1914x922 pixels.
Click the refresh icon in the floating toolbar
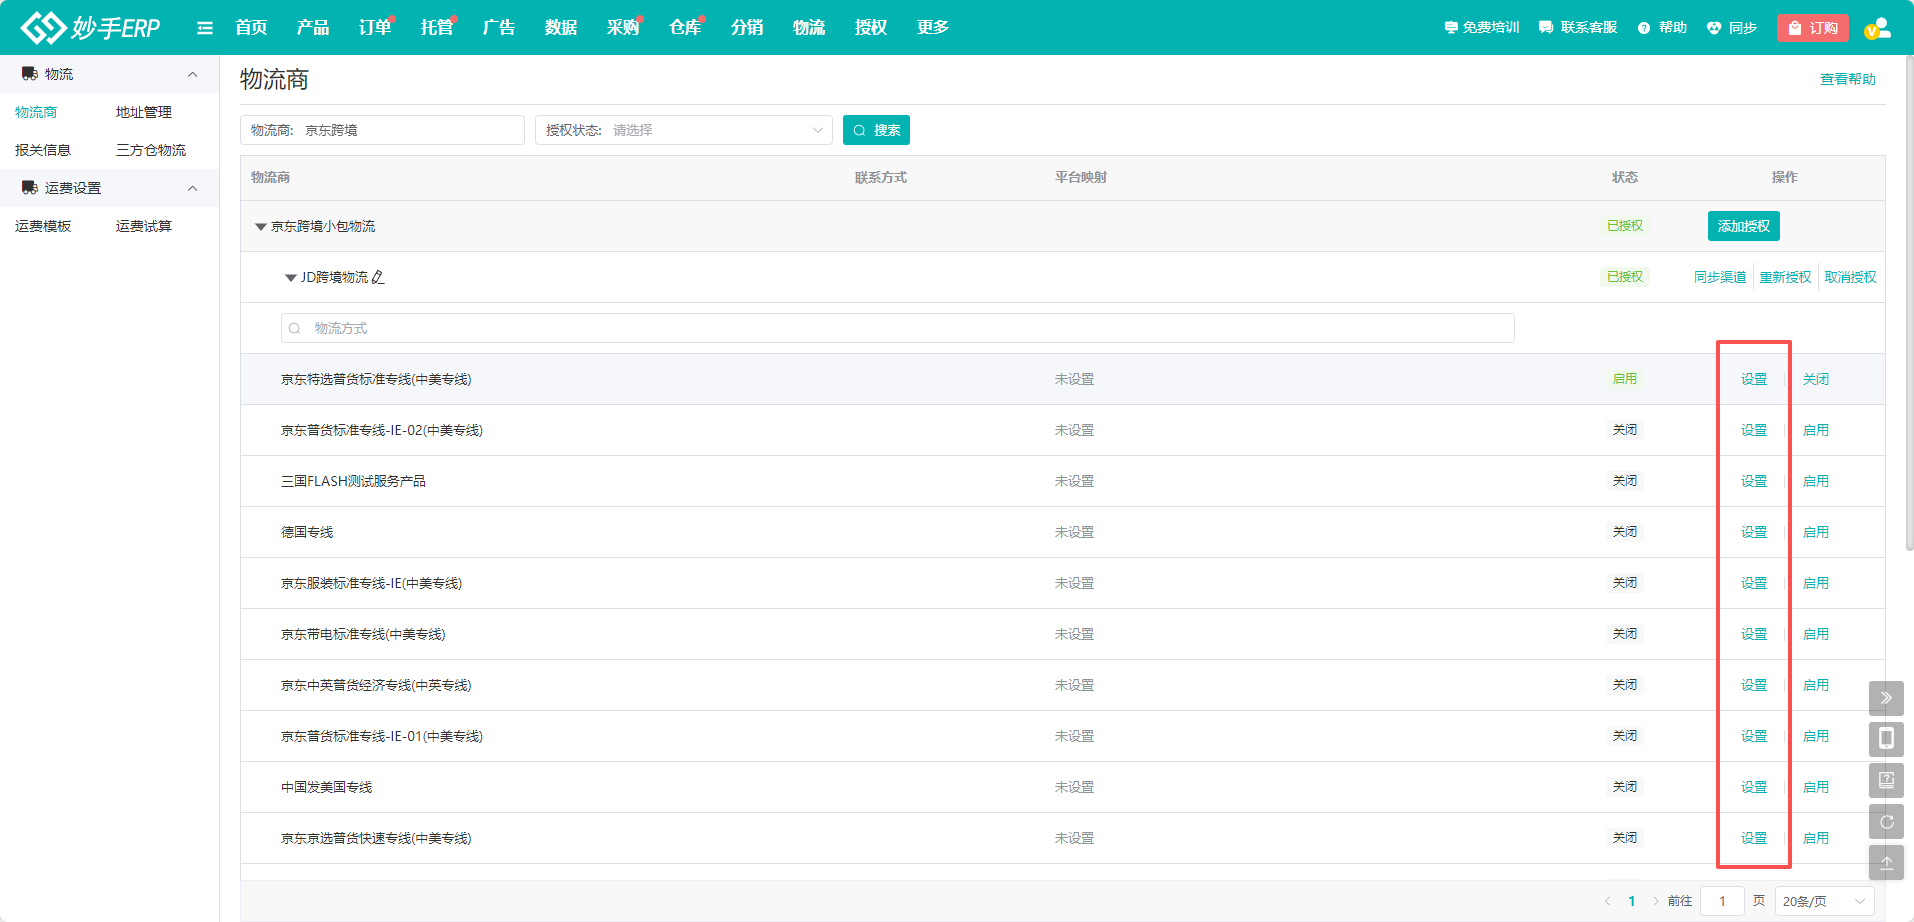click(x=1885, y=822)
